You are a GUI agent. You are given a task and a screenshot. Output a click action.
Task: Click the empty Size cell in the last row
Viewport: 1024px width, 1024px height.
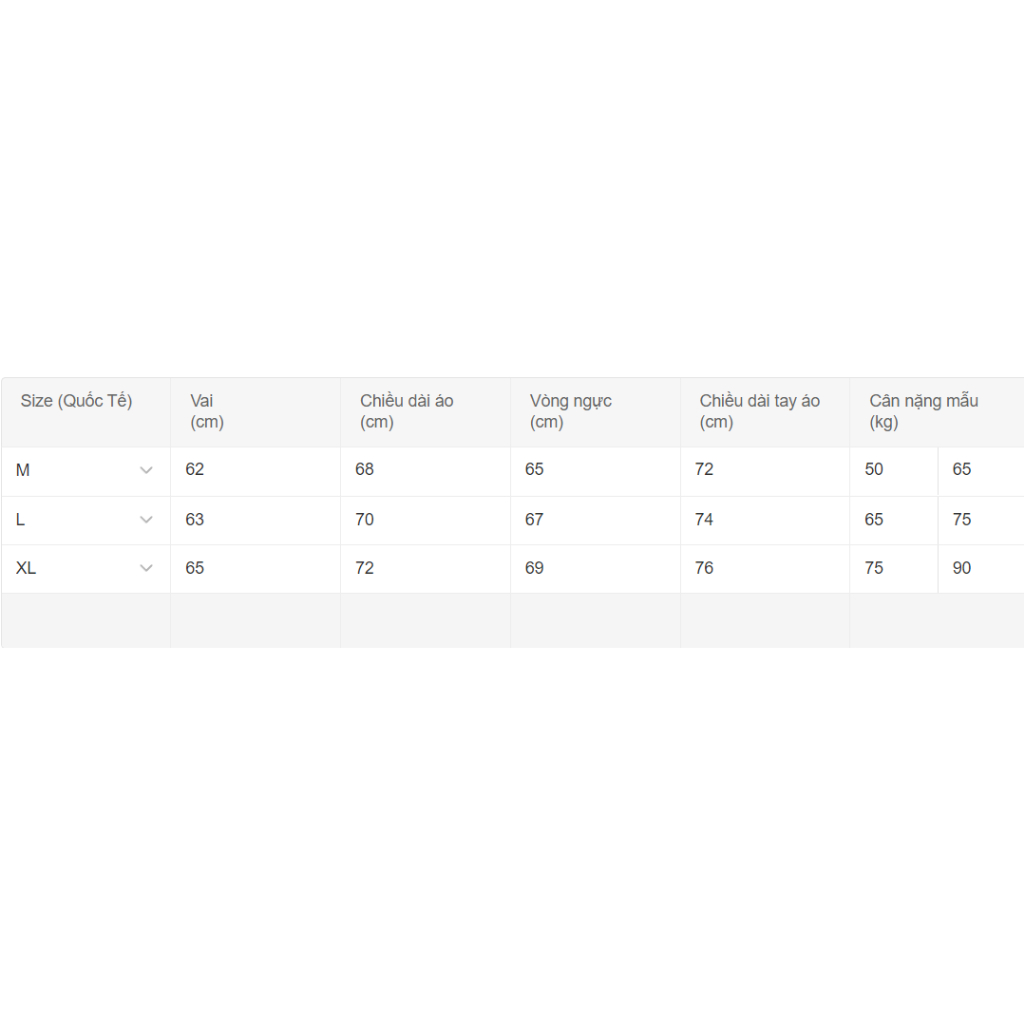86,620
